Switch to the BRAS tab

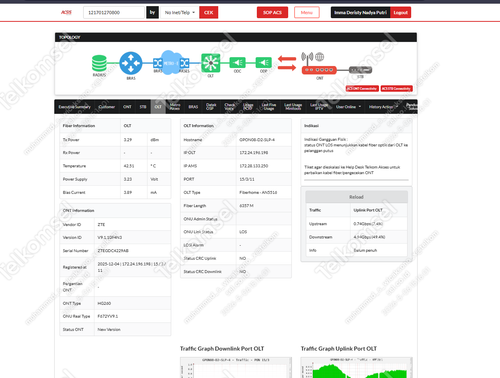click(x=193, y=107)
